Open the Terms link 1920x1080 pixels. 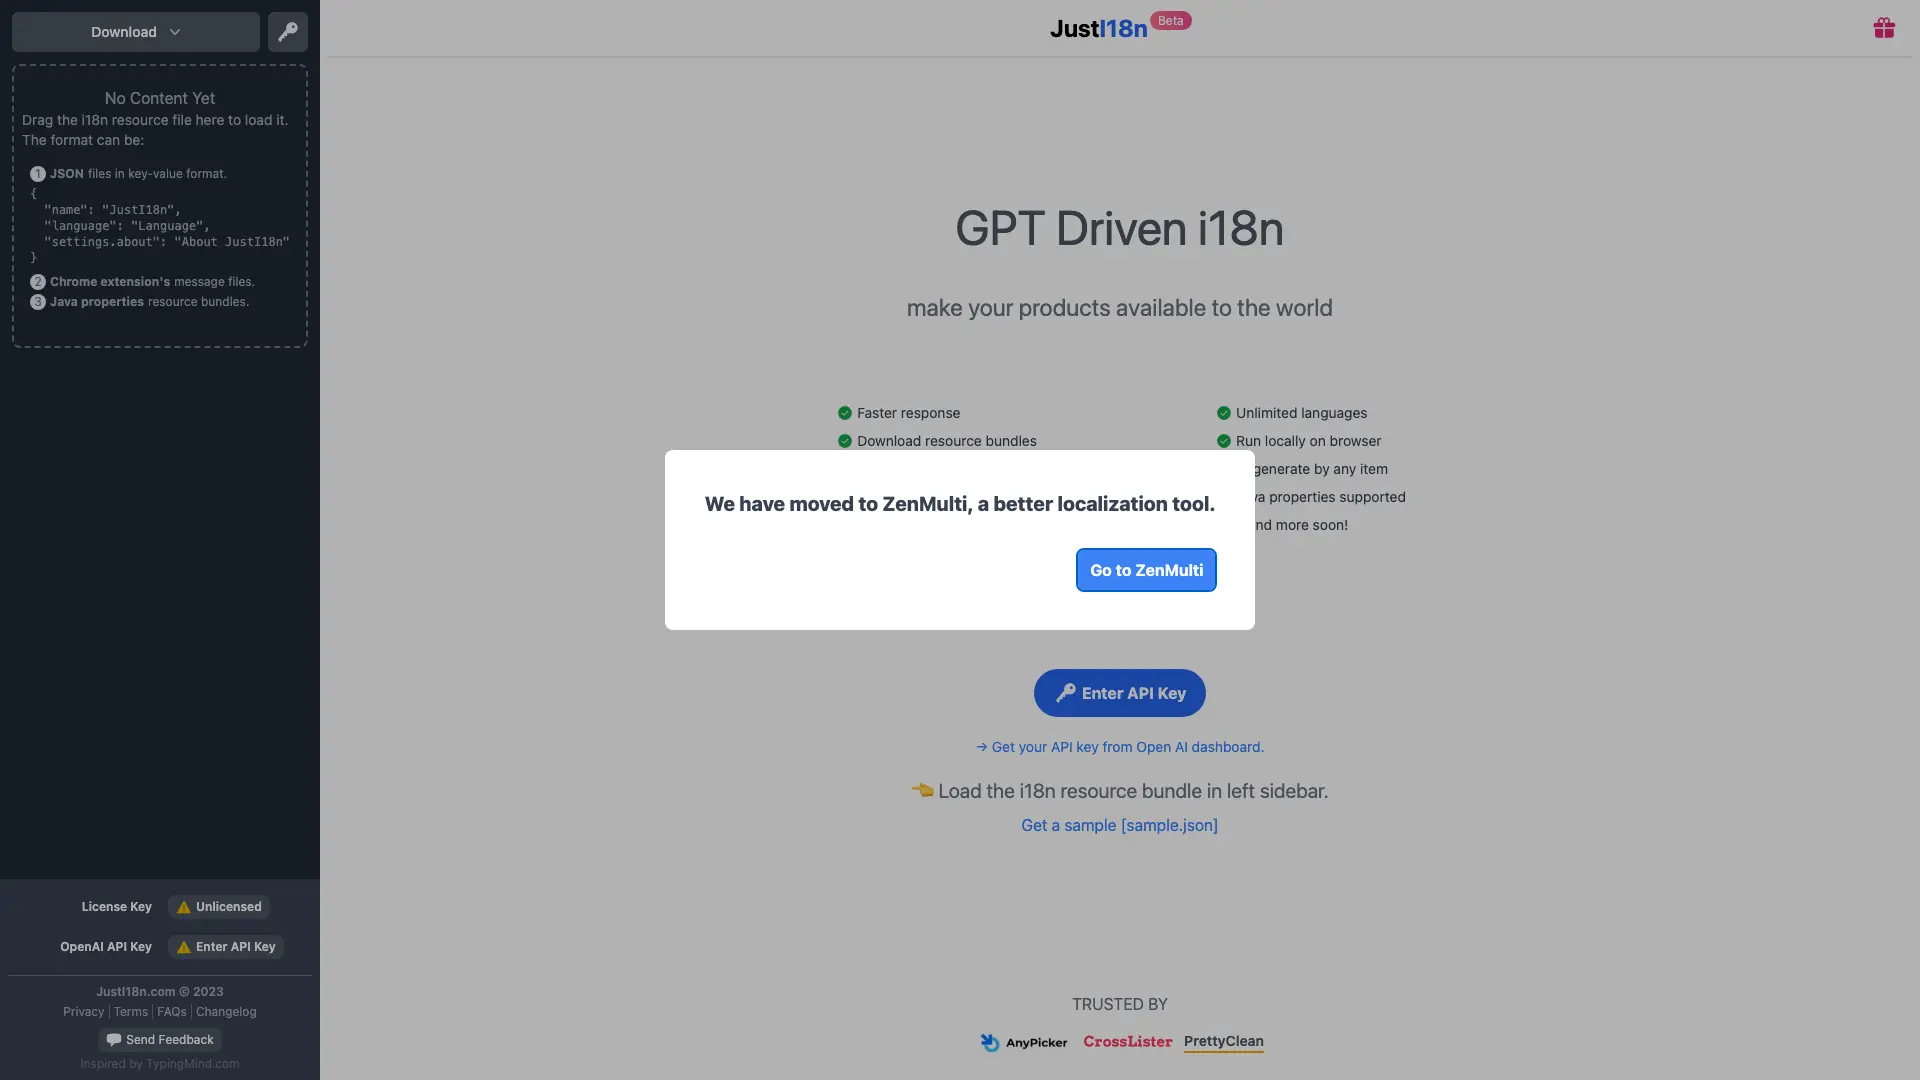pyautogui.click(x=131, y=1012)
